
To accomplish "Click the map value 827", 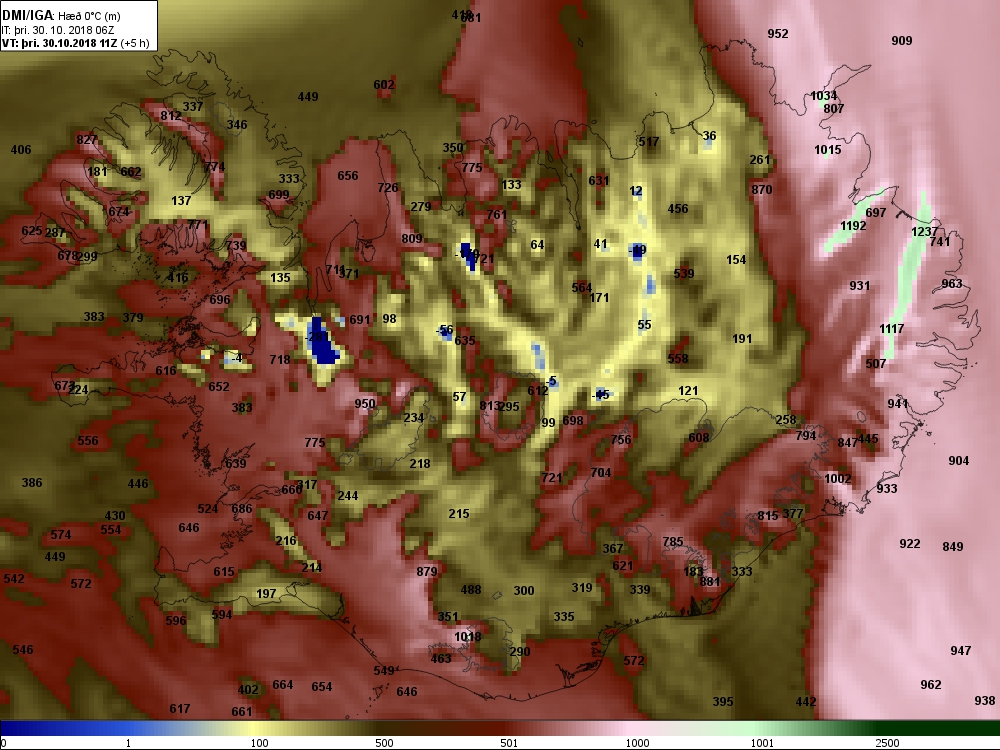I will (x=86, y=140).
